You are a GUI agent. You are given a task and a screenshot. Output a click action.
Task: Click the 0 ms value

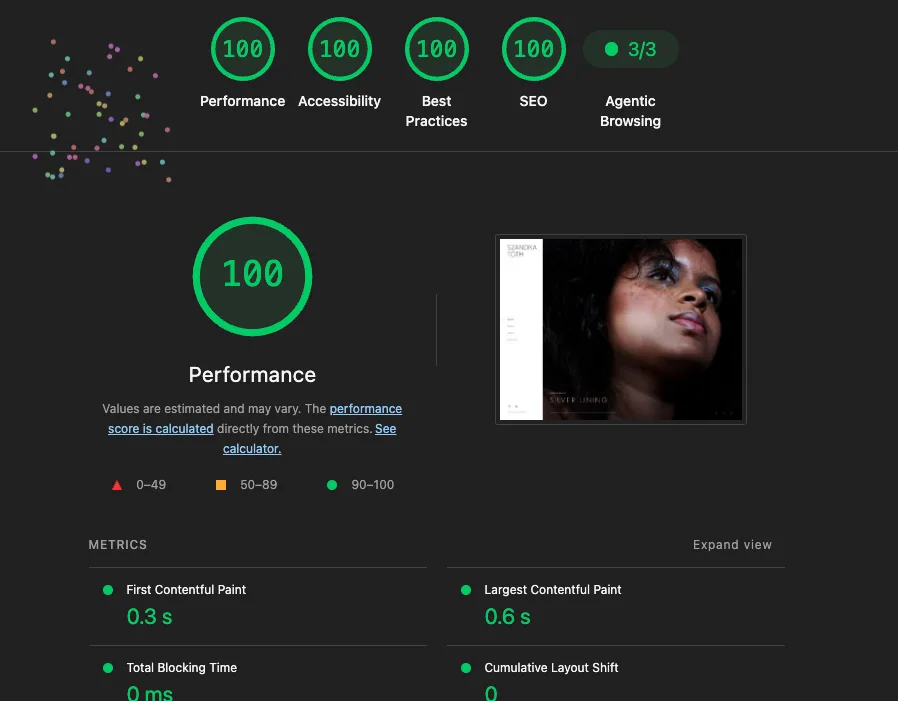149,693
